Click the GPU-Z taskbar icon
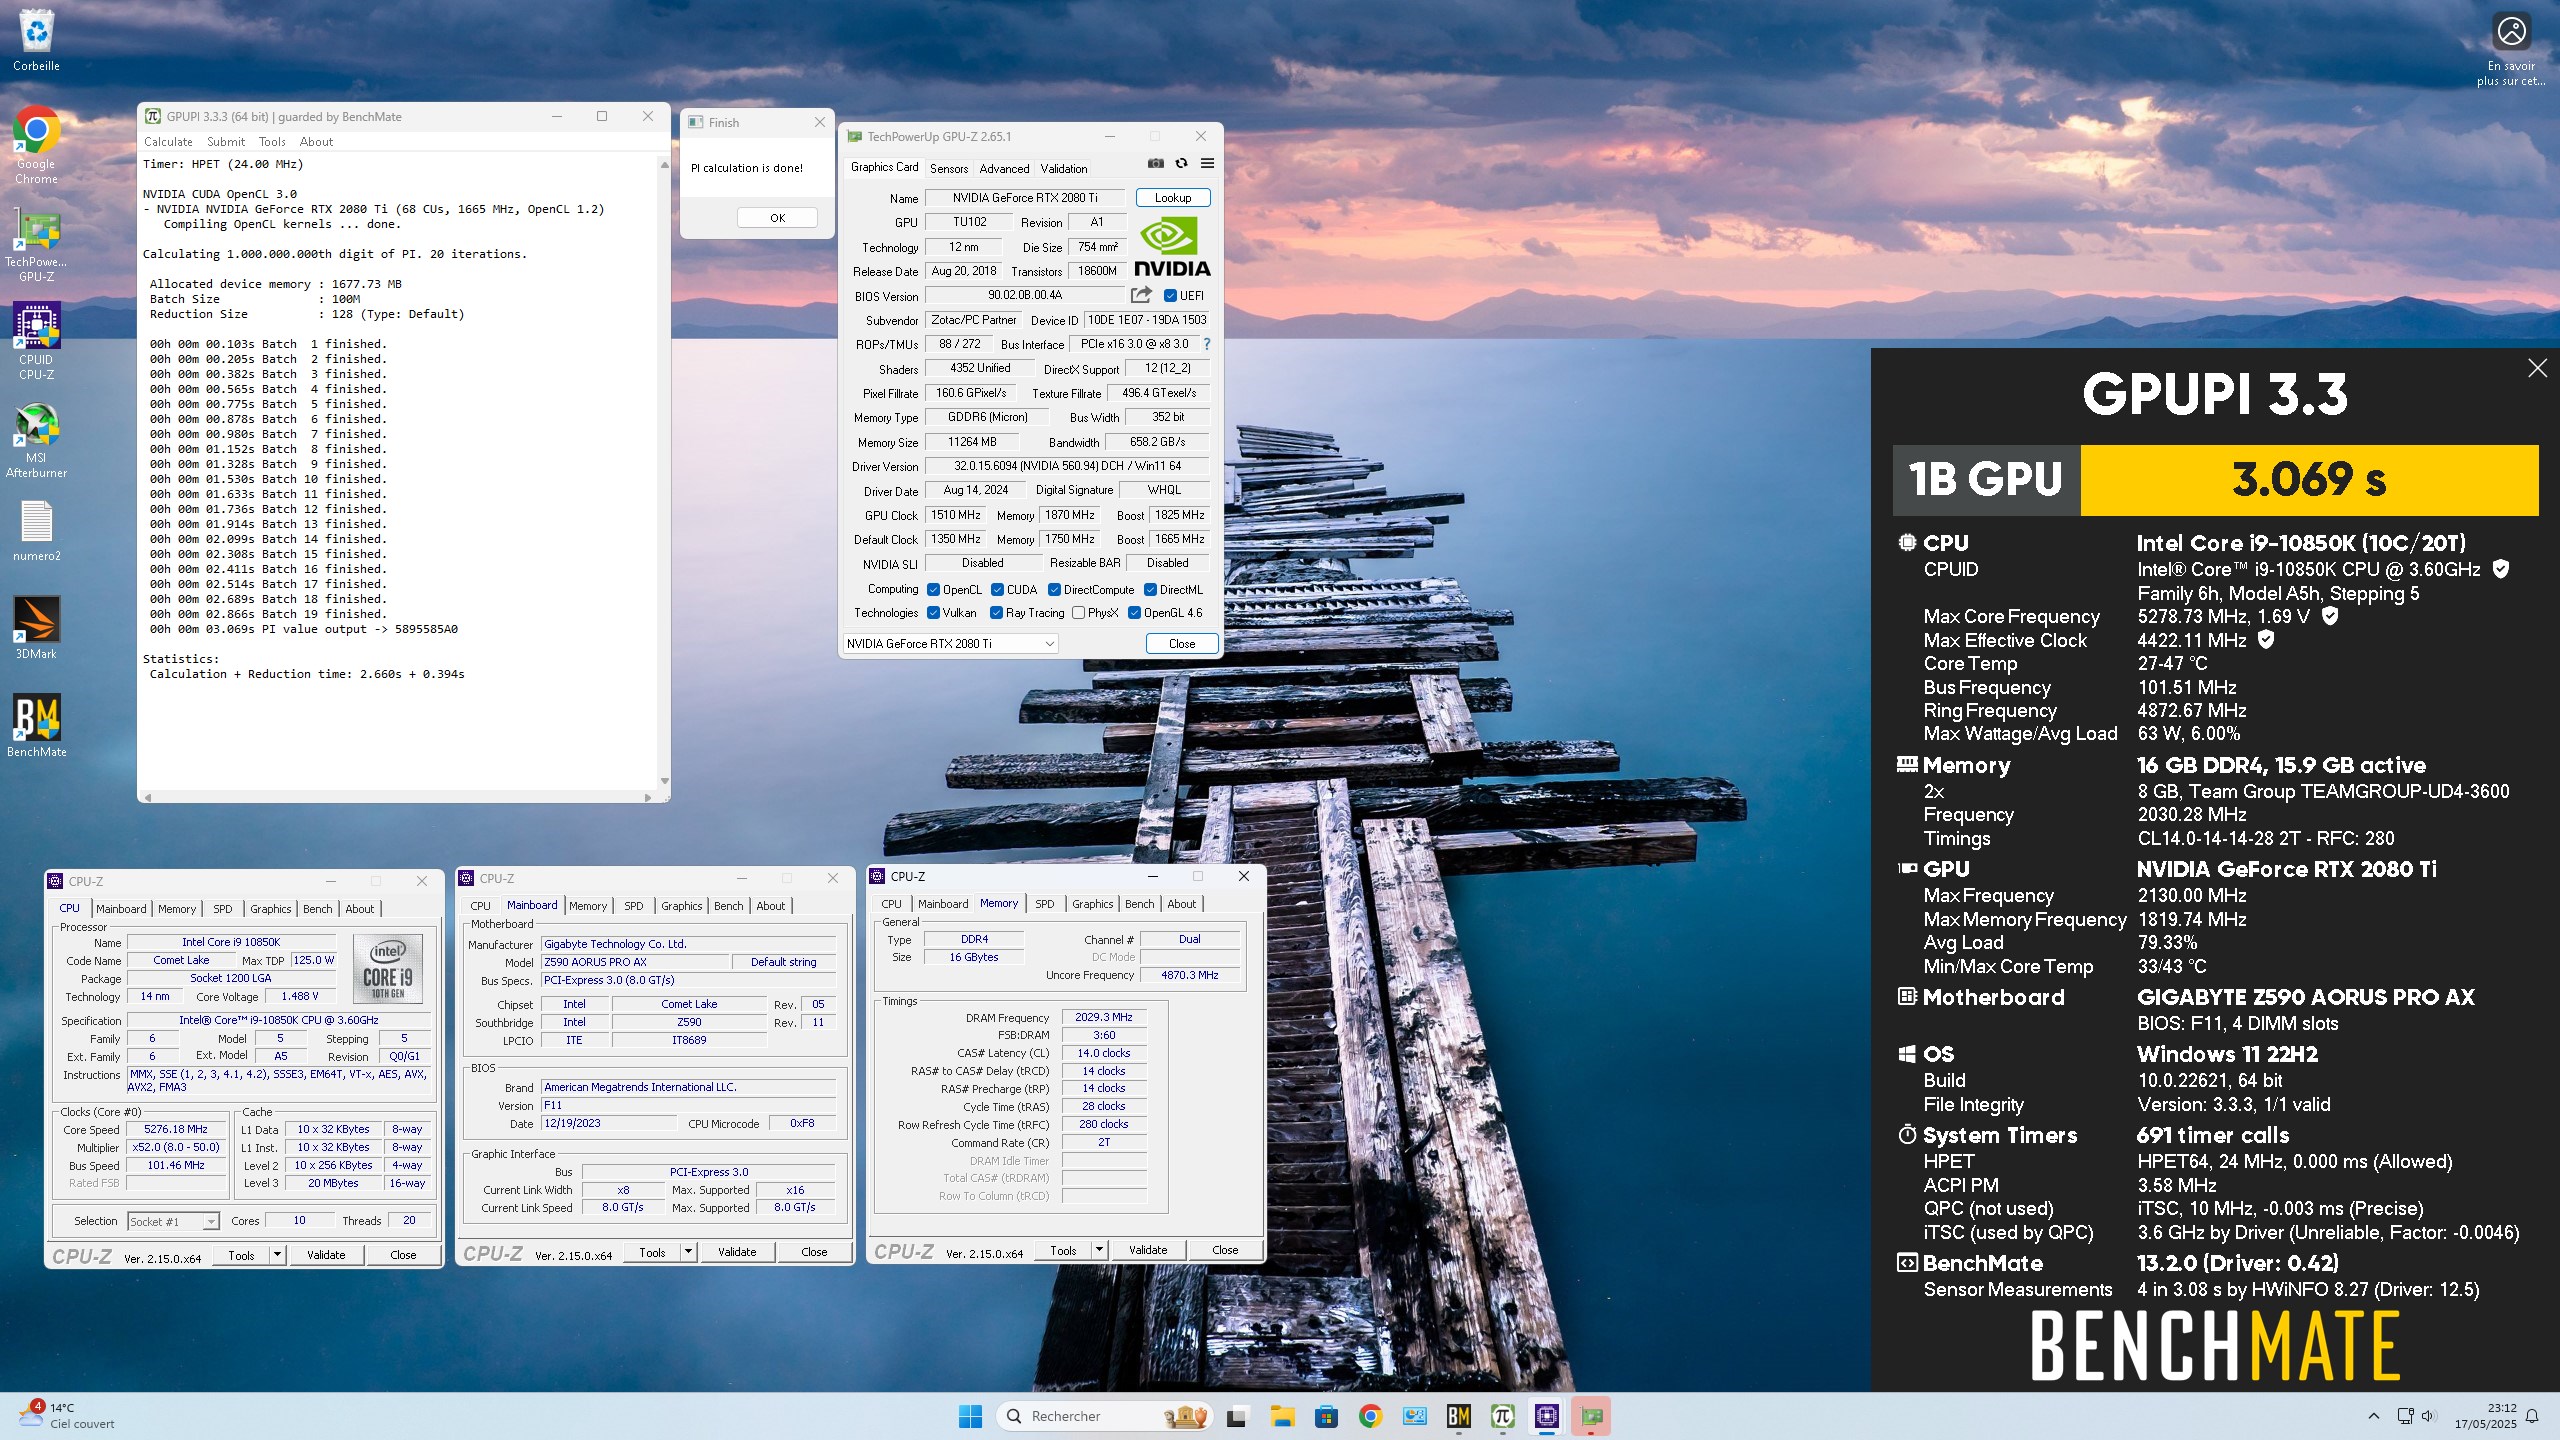Viewport: 2560px width, 1440px height. pyautogui.click(x=1591, y=1416)
